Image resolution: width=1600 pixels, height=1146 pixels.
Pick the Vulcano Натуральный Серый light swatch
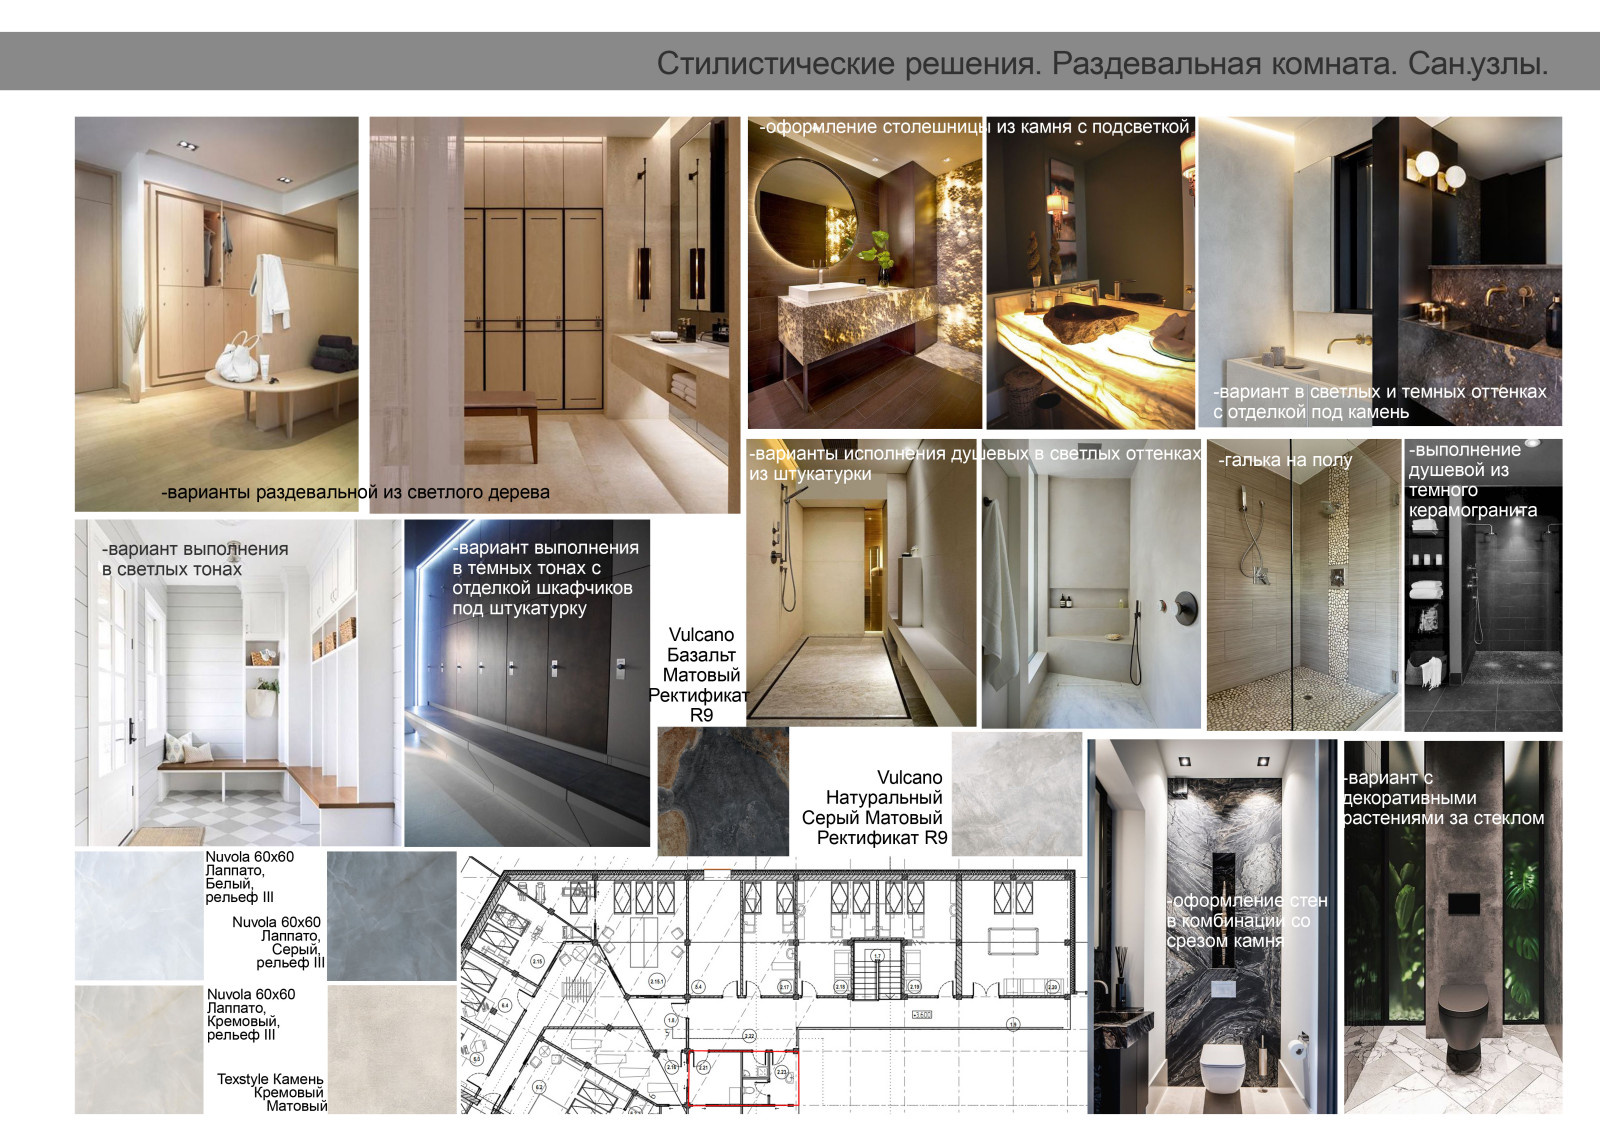tap(1016, 794)
